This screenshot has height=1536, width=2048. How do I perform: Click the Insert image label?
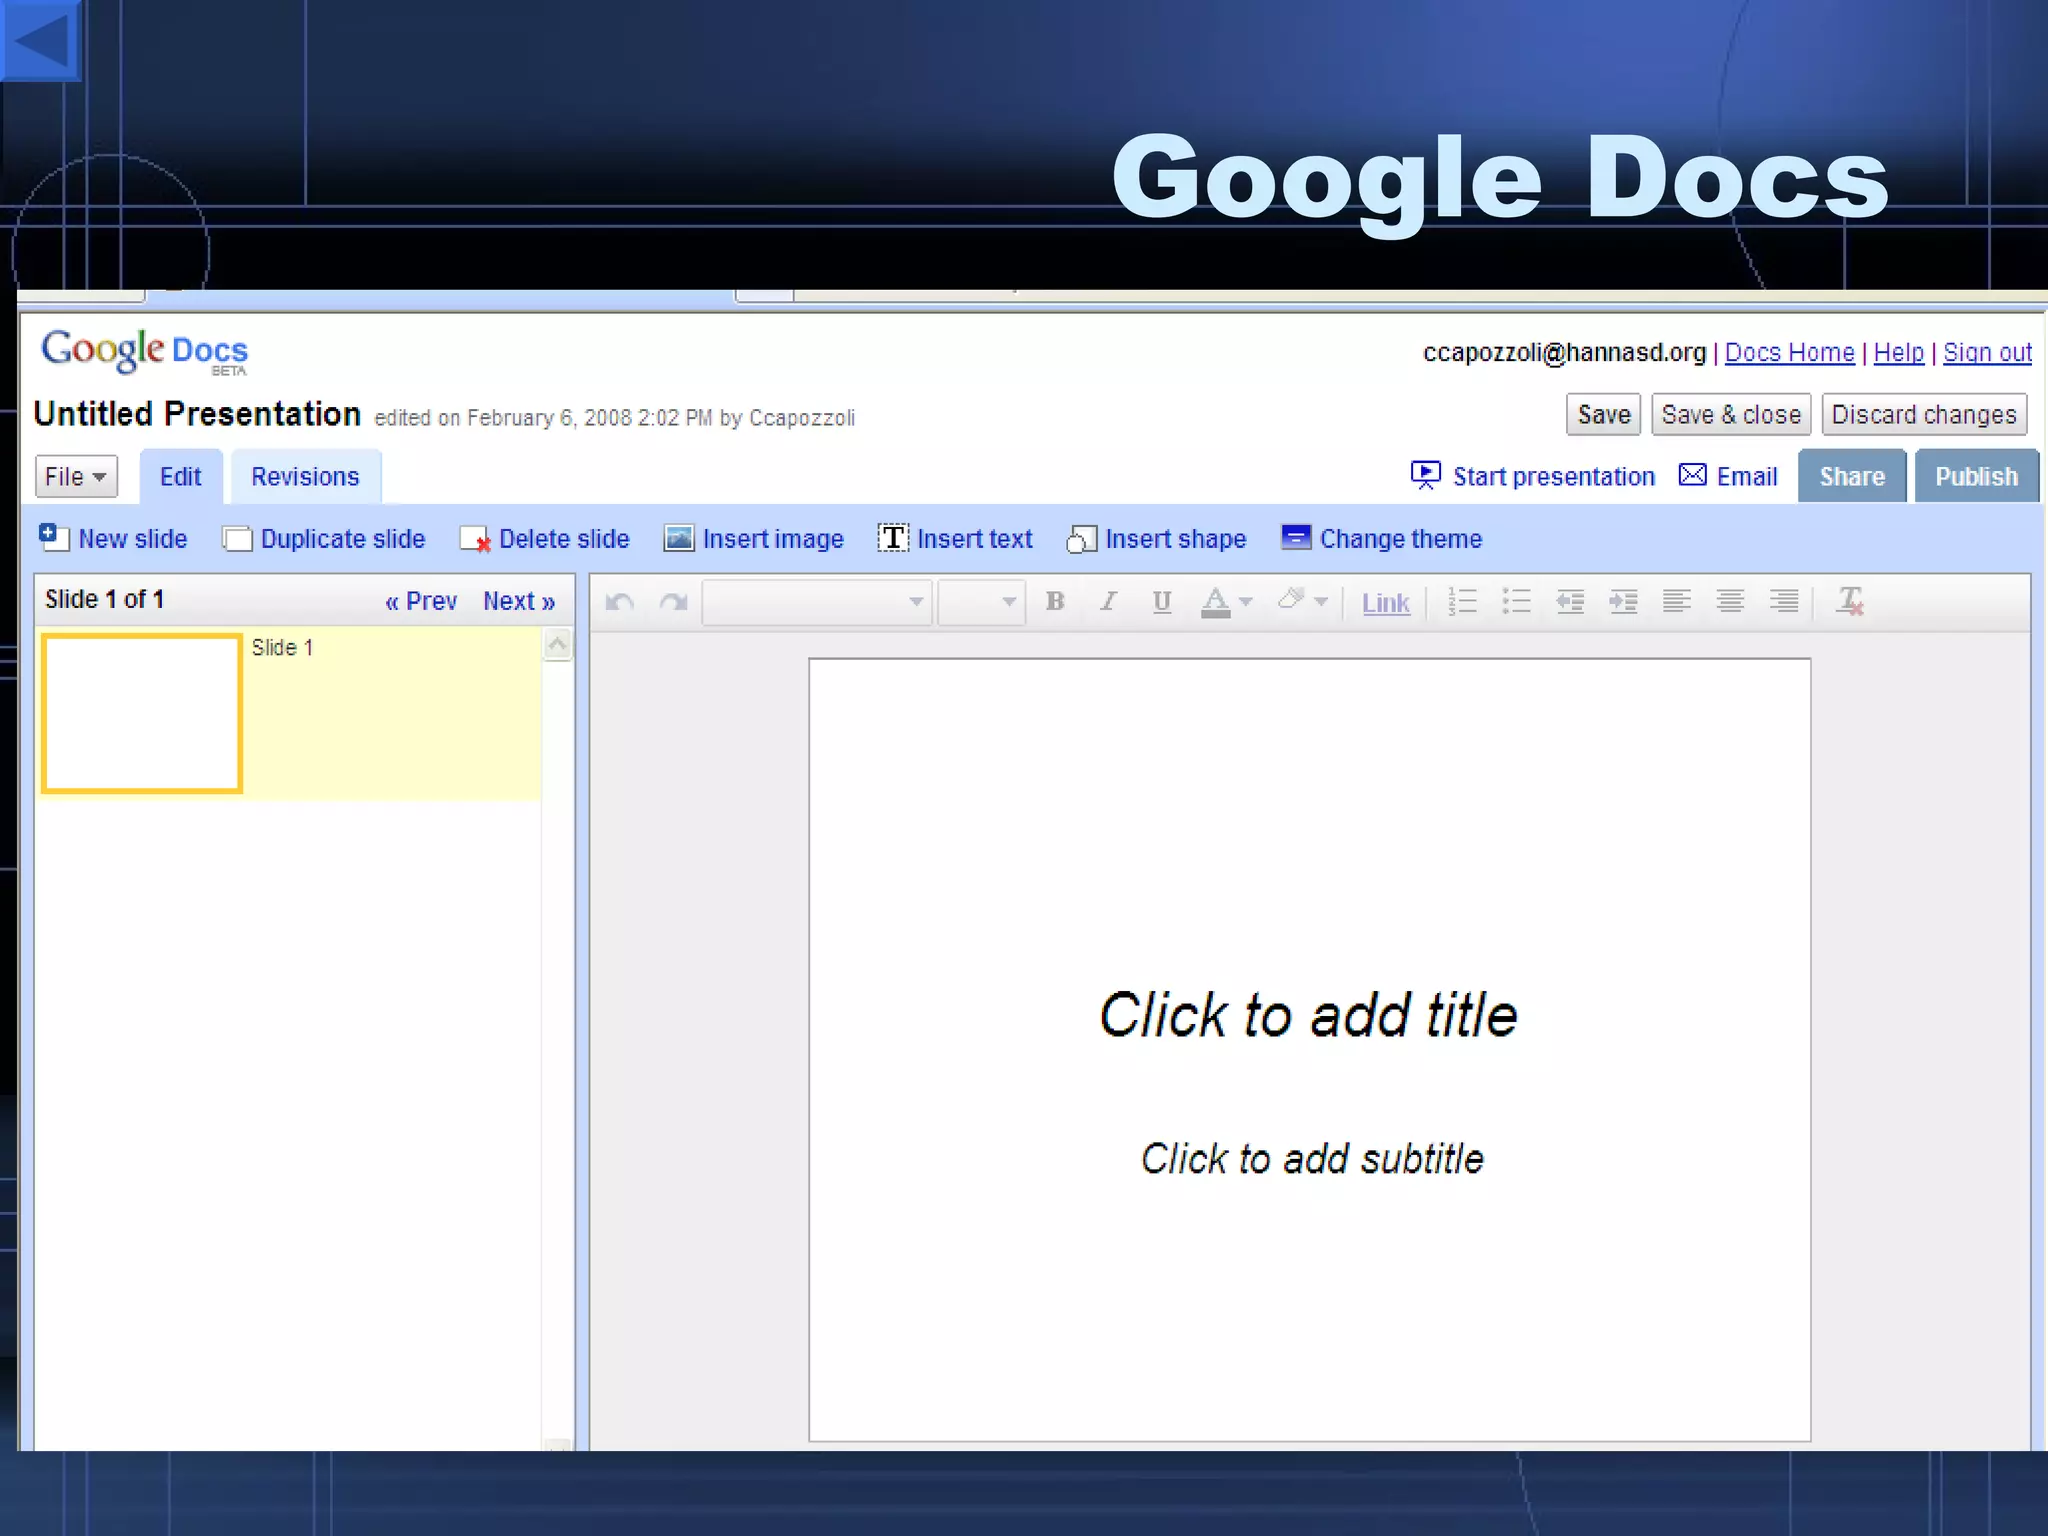pos(773,539)
